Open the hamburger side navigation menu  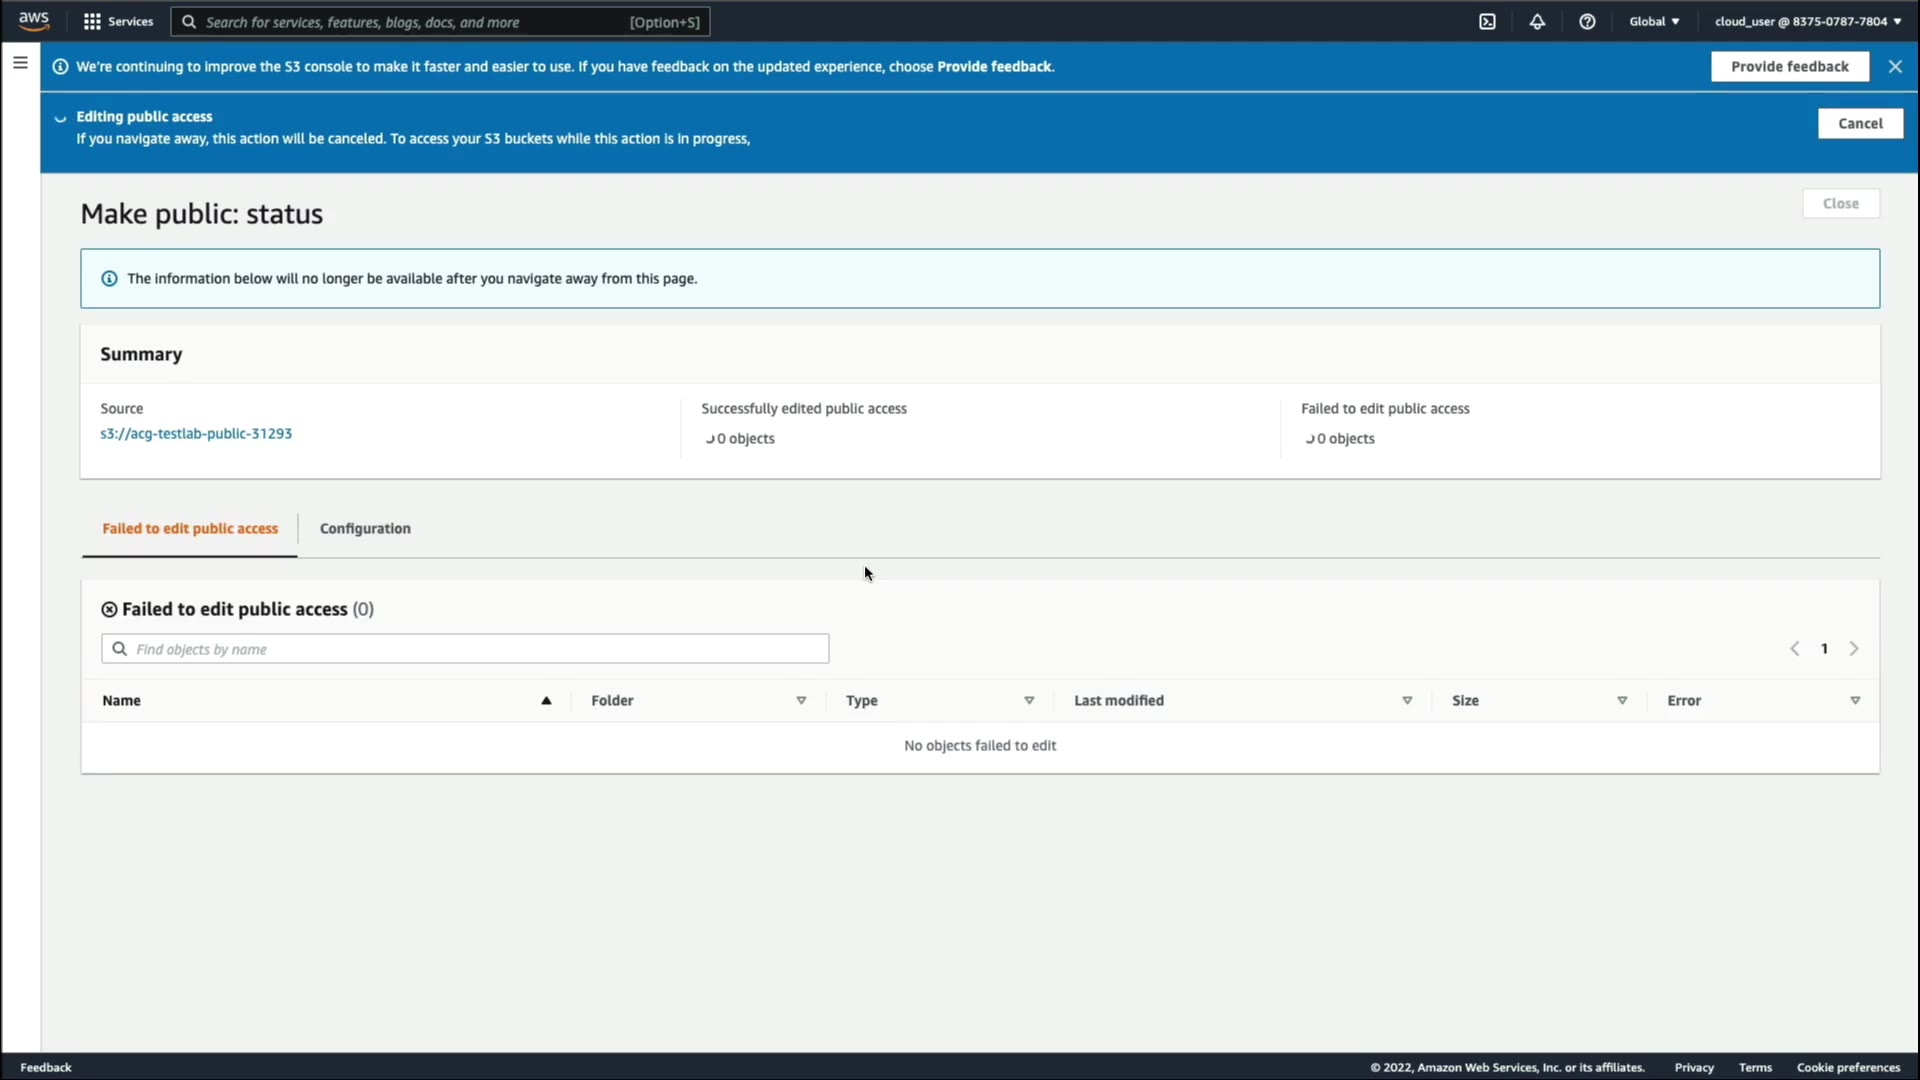click(20, 63)
